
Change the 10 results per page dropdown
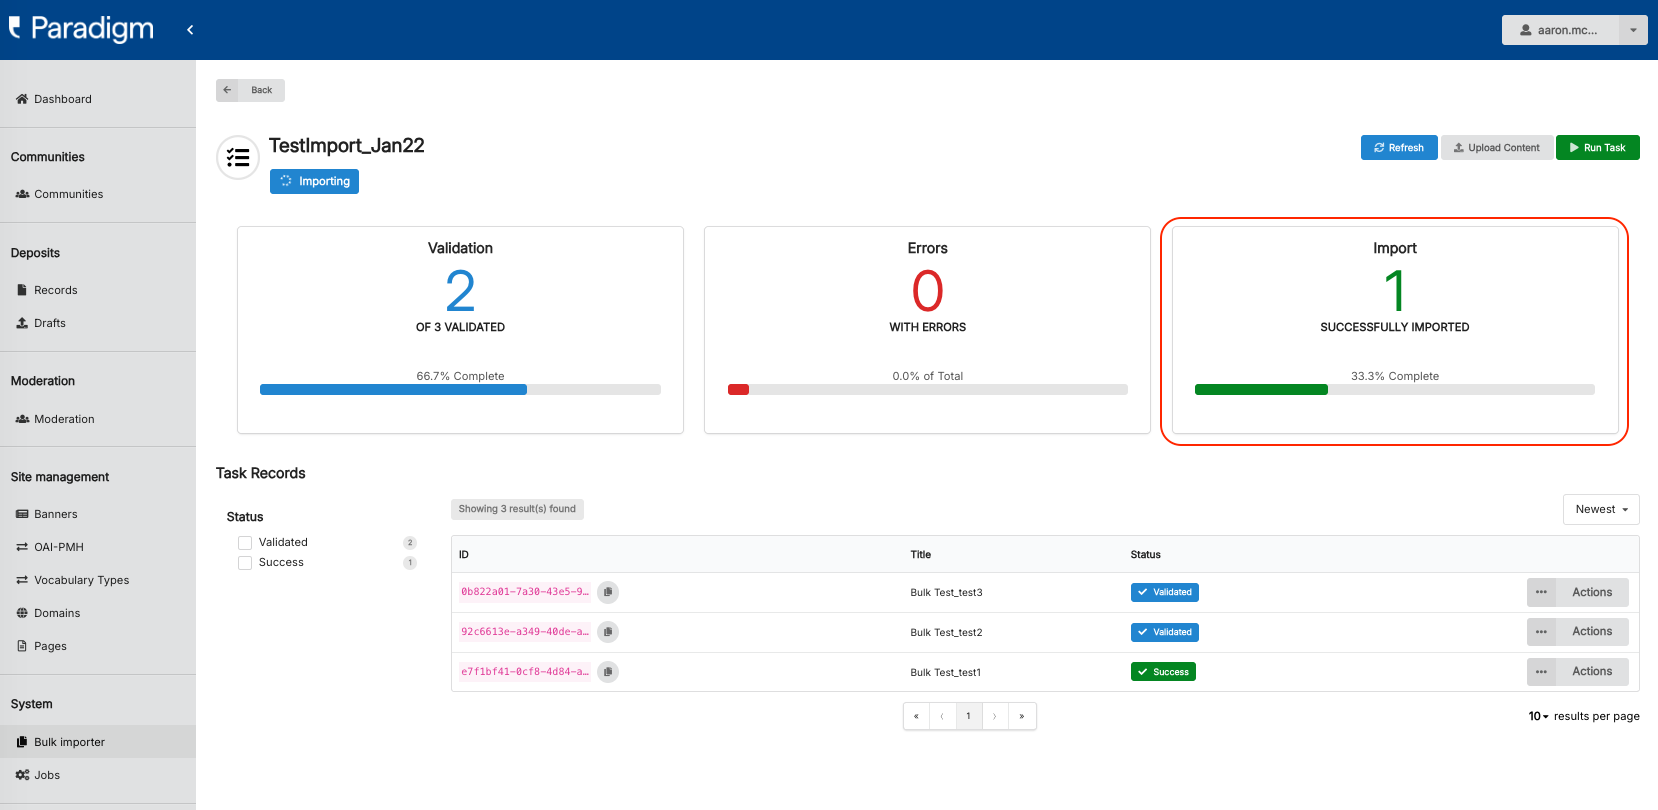tap(1538, 716)
